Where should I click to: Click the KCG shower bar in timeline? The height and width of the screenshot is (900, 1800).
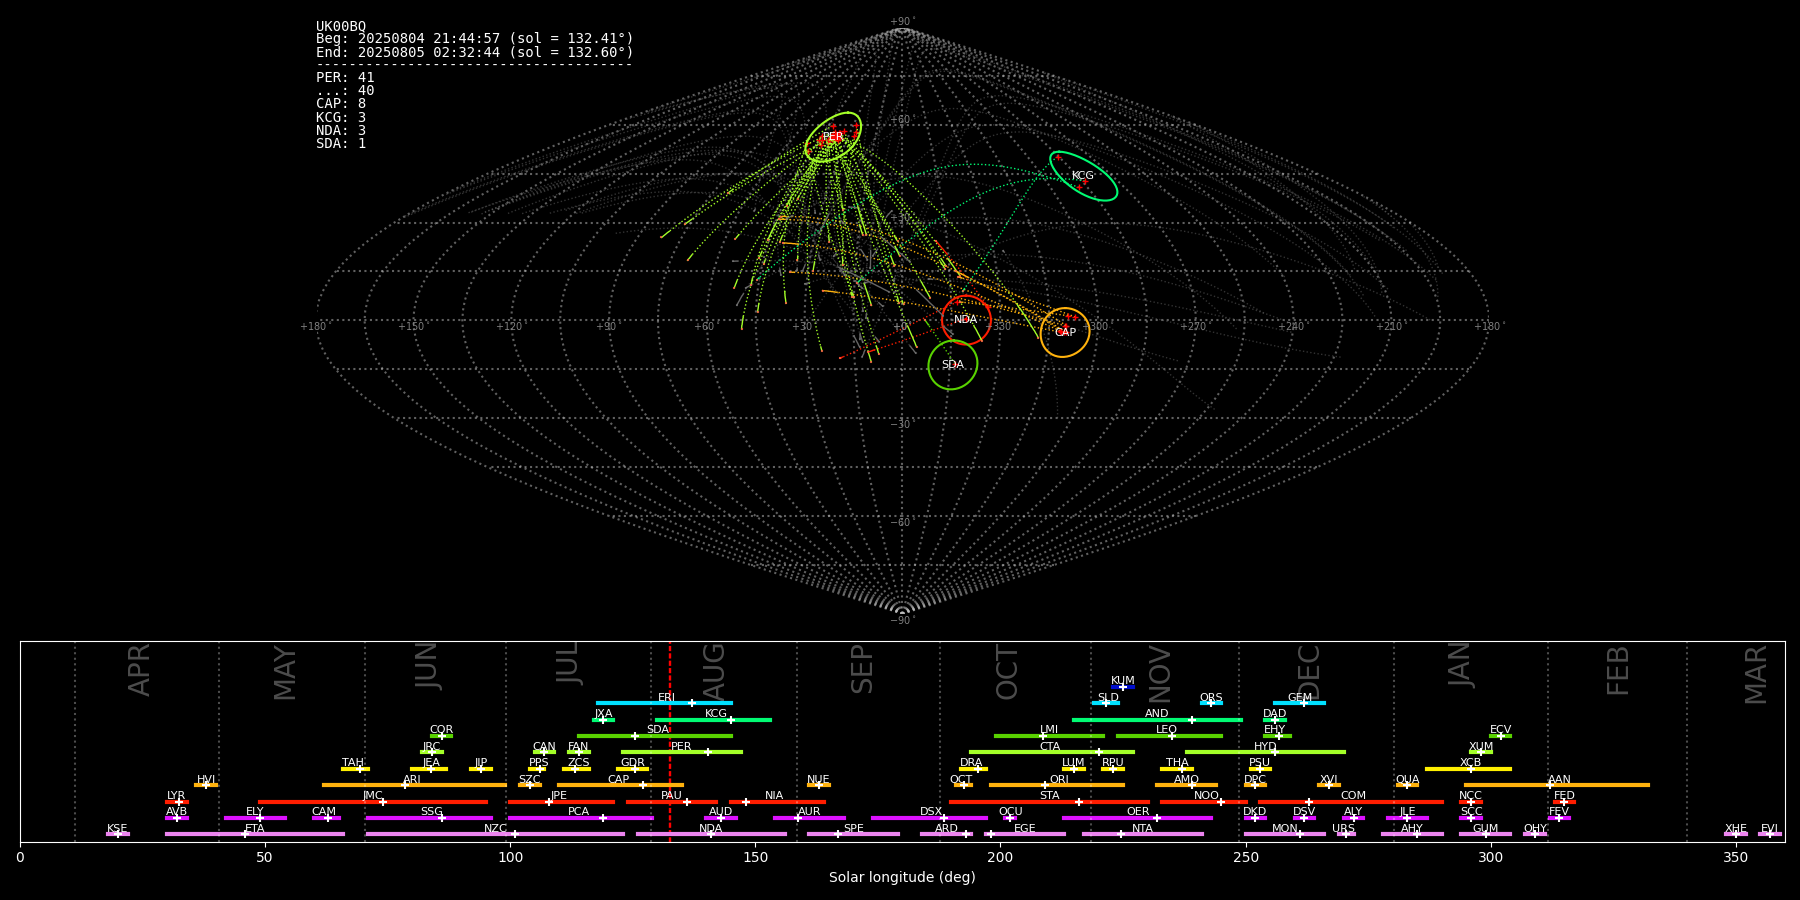click(x=713, y=719)
